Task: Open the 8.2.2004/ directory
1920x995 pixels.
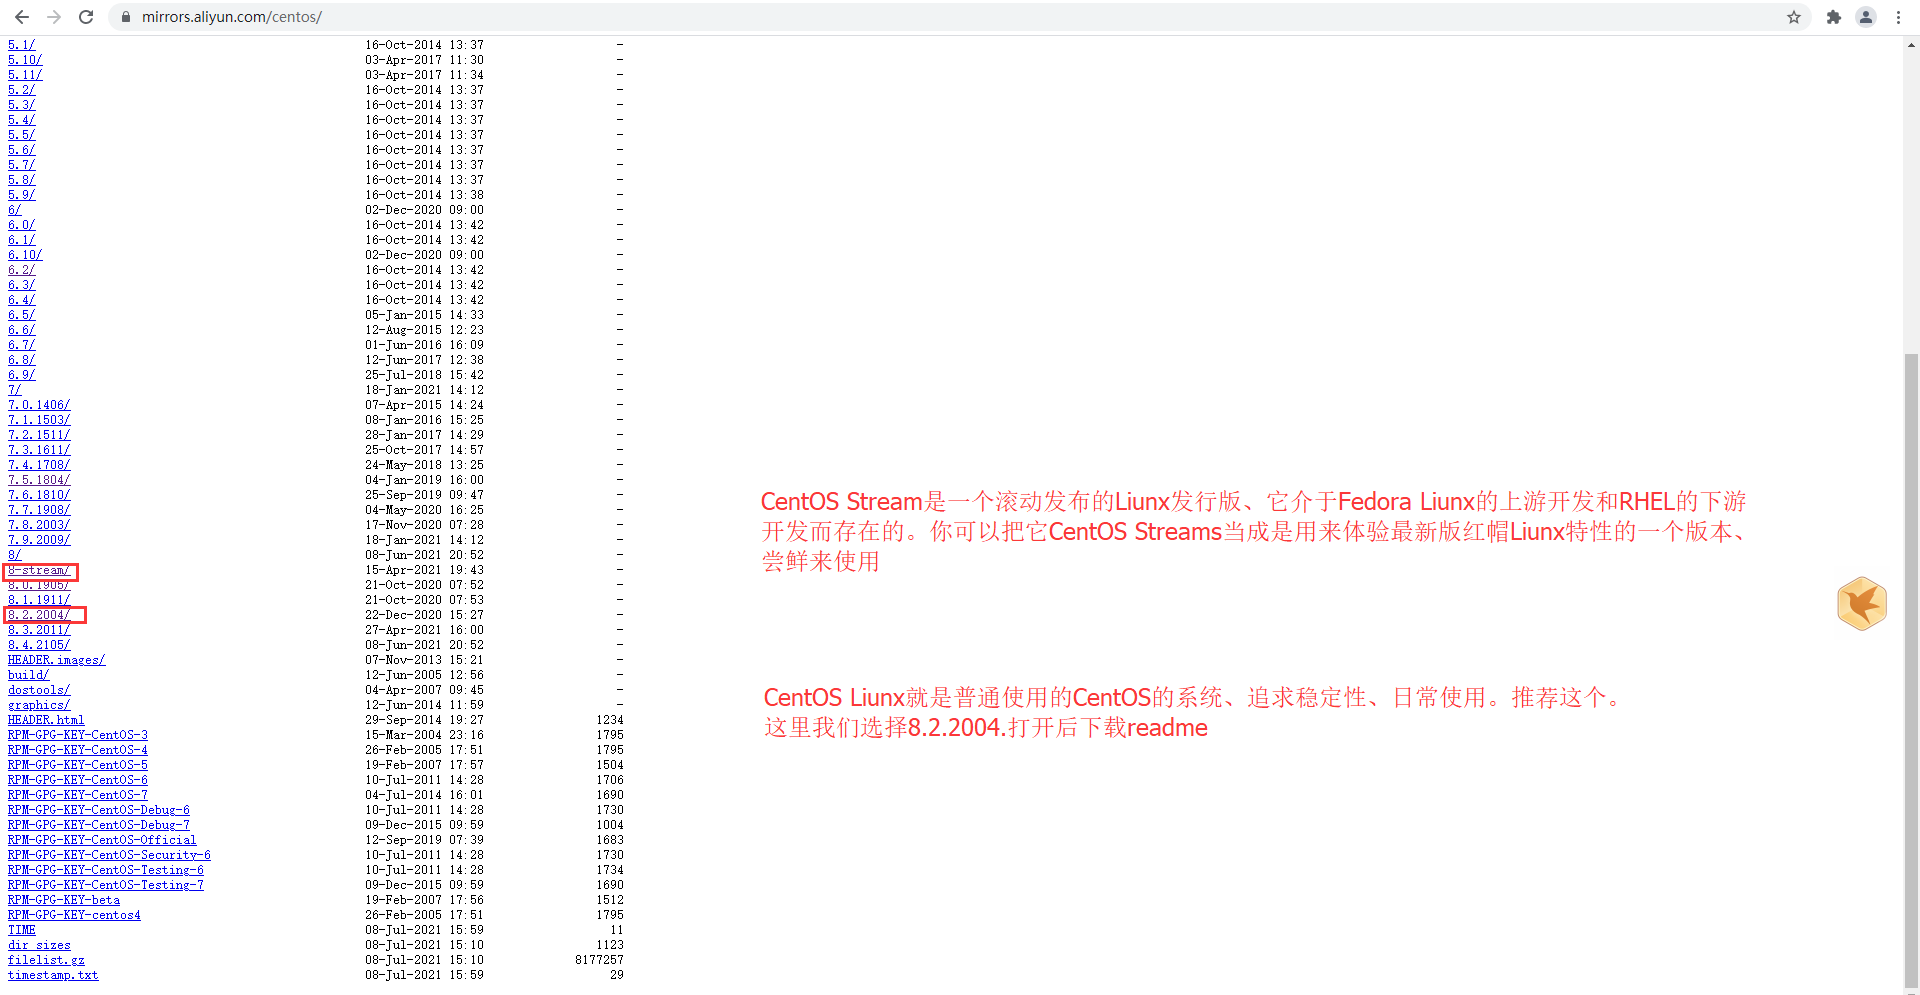Action: point(39,615)
